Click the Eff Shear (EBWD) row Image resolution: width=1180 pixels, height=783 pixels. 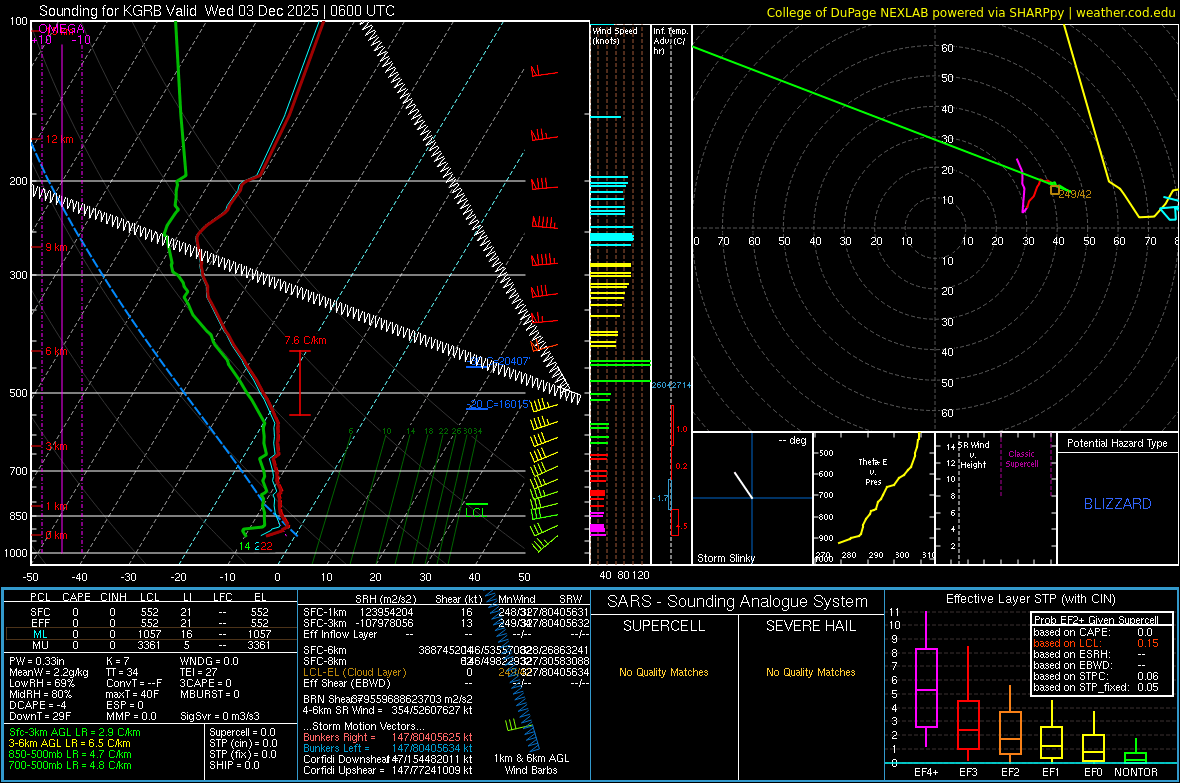(446, 684)
